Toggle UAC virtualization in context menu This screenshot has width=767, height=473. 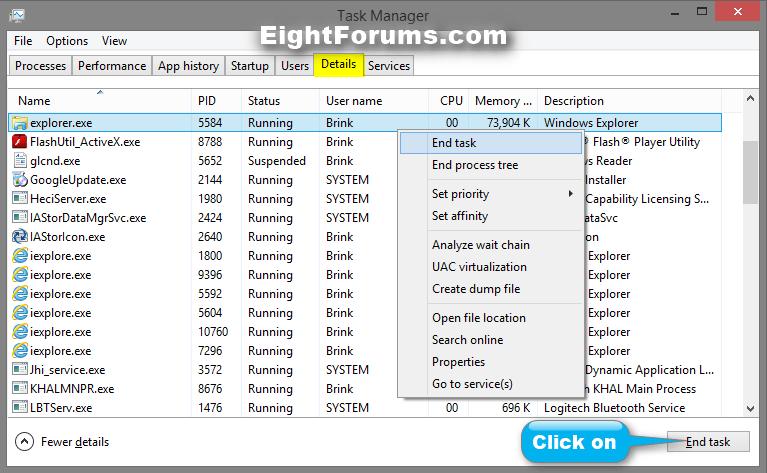(491, 267)
